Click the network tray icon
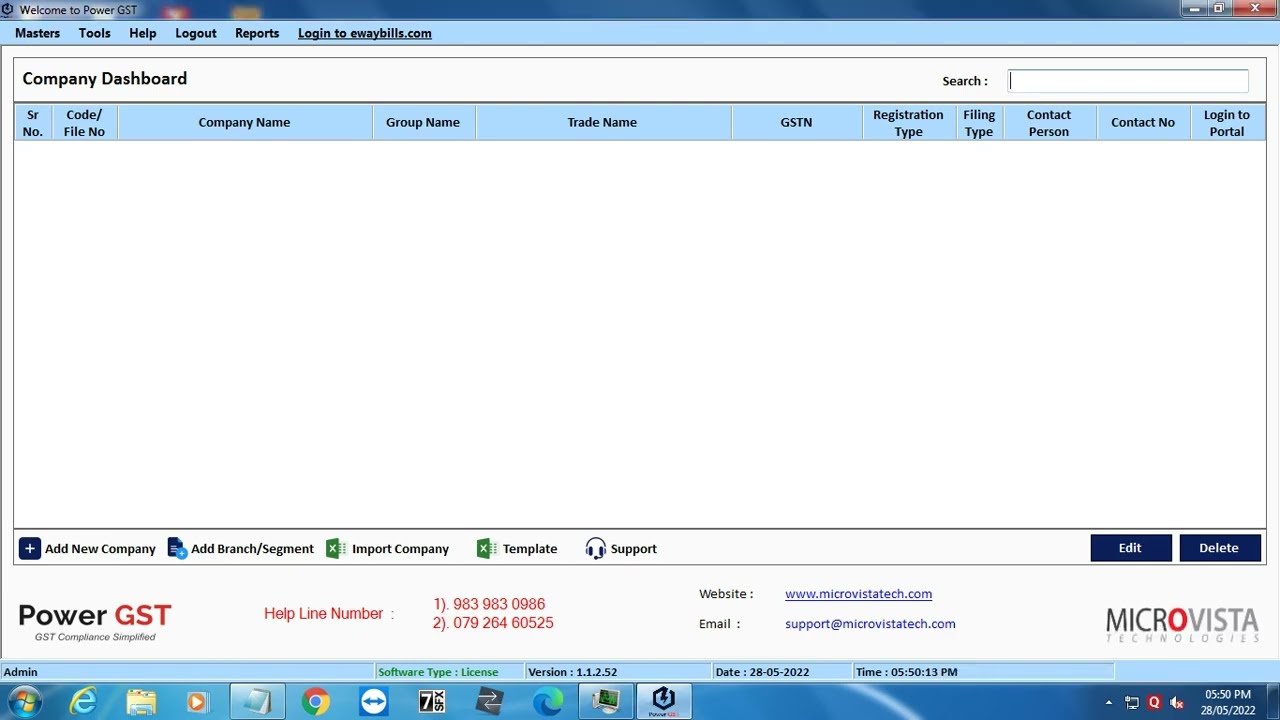The width and height of the screenshot is (1280, 720). [x=1132, y=703]
